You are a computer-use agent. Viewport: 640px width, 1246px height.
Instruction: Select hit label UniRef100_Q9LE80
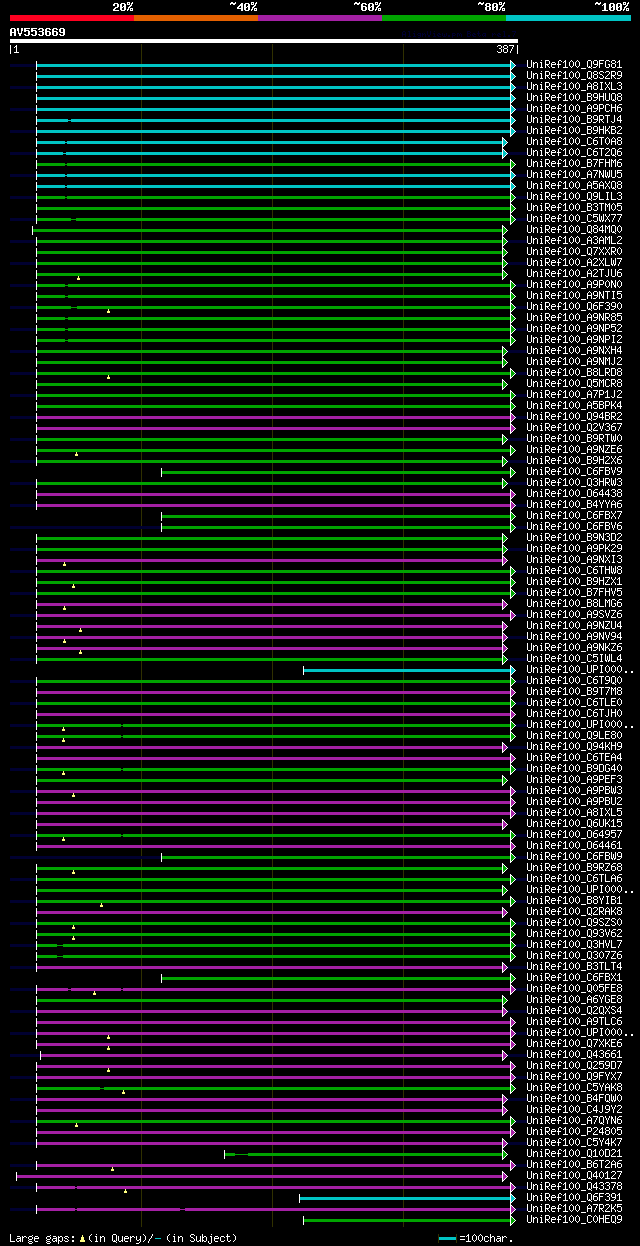point(575,736)
